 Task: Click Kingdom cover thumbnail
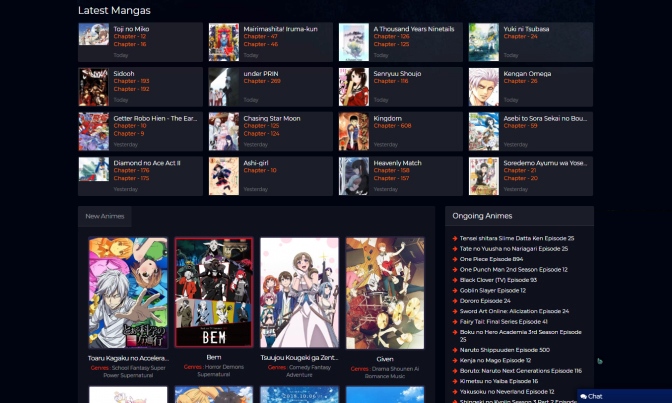(354, 131)
